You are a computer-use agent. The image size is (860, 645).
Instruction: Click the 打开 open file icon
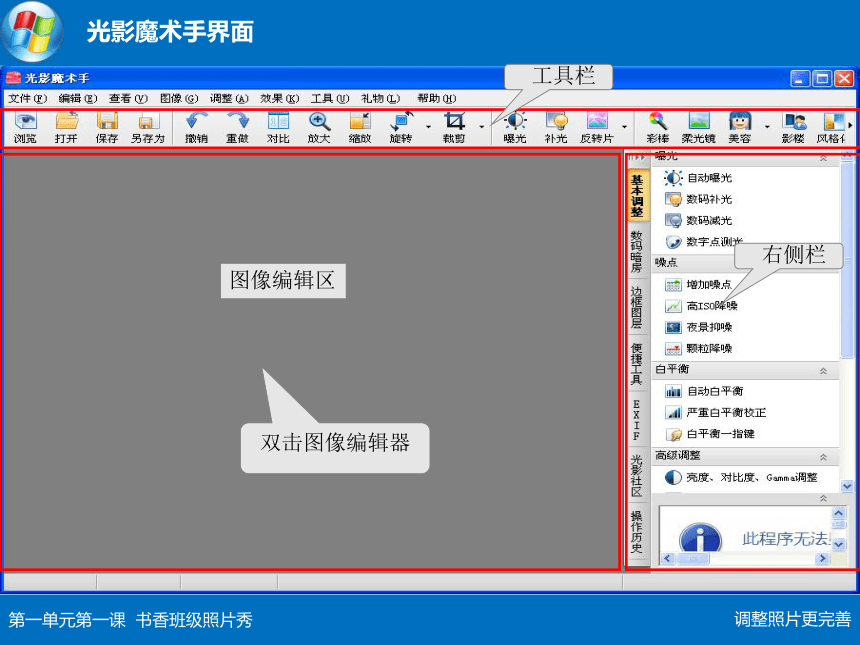point(66,128)
